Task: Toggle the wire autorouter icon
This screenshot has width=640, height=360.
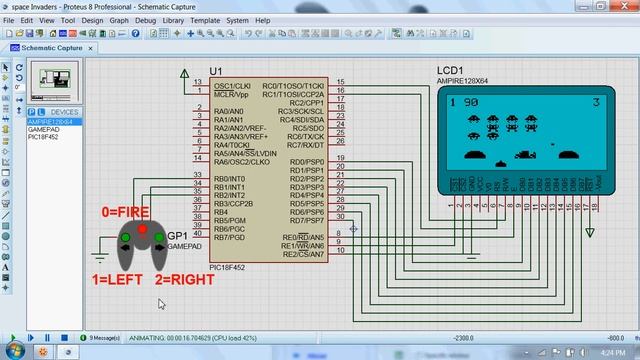Action: click(x=396, y=33)
